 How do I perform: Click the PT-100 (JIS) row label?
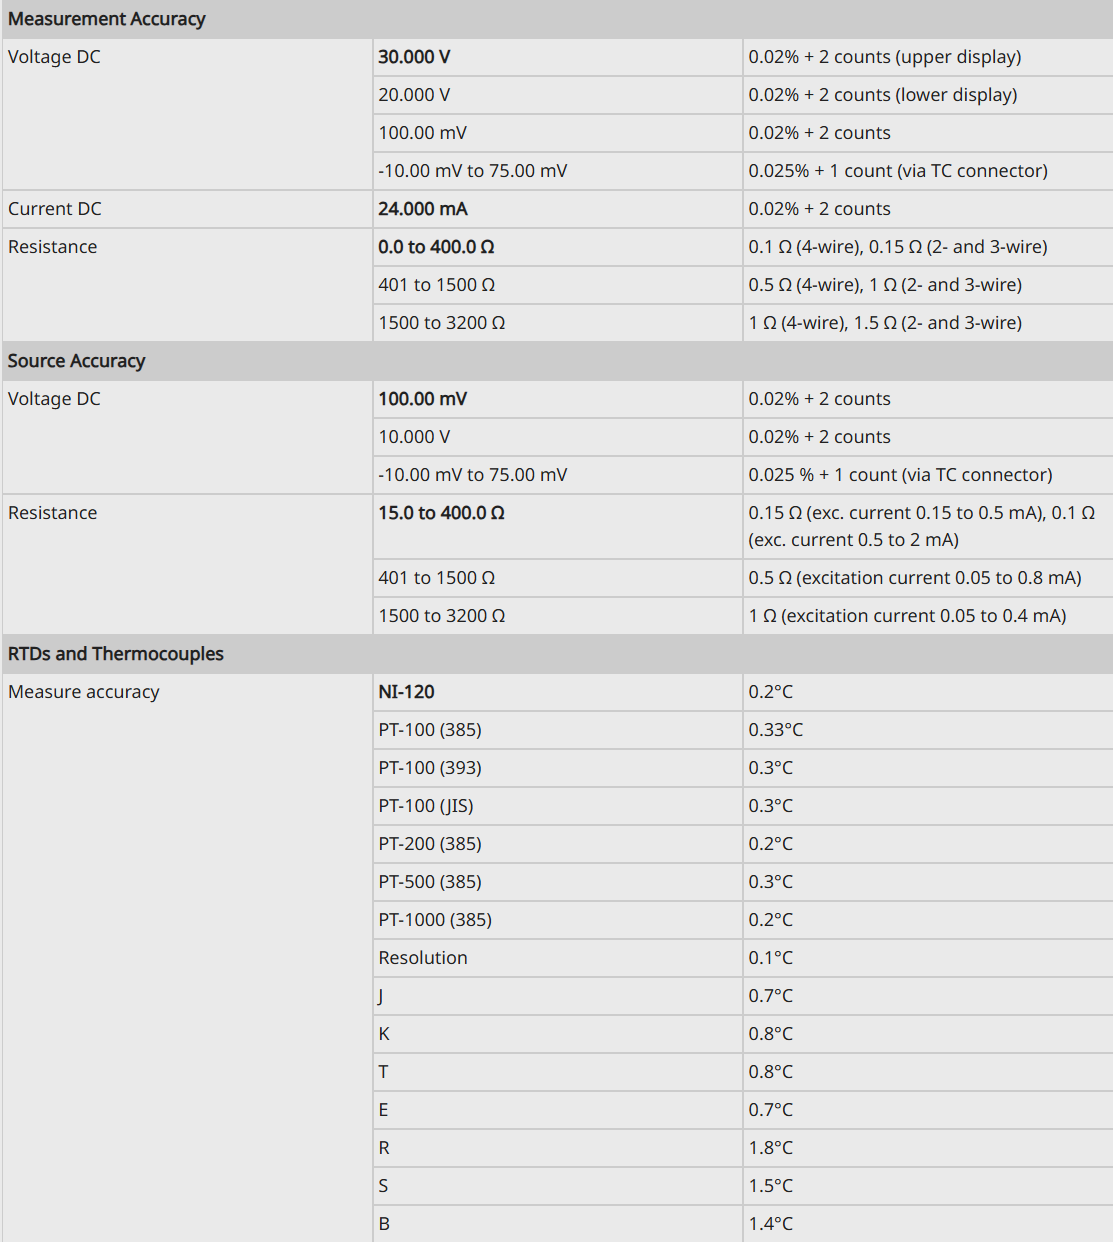tap(426, 806)
